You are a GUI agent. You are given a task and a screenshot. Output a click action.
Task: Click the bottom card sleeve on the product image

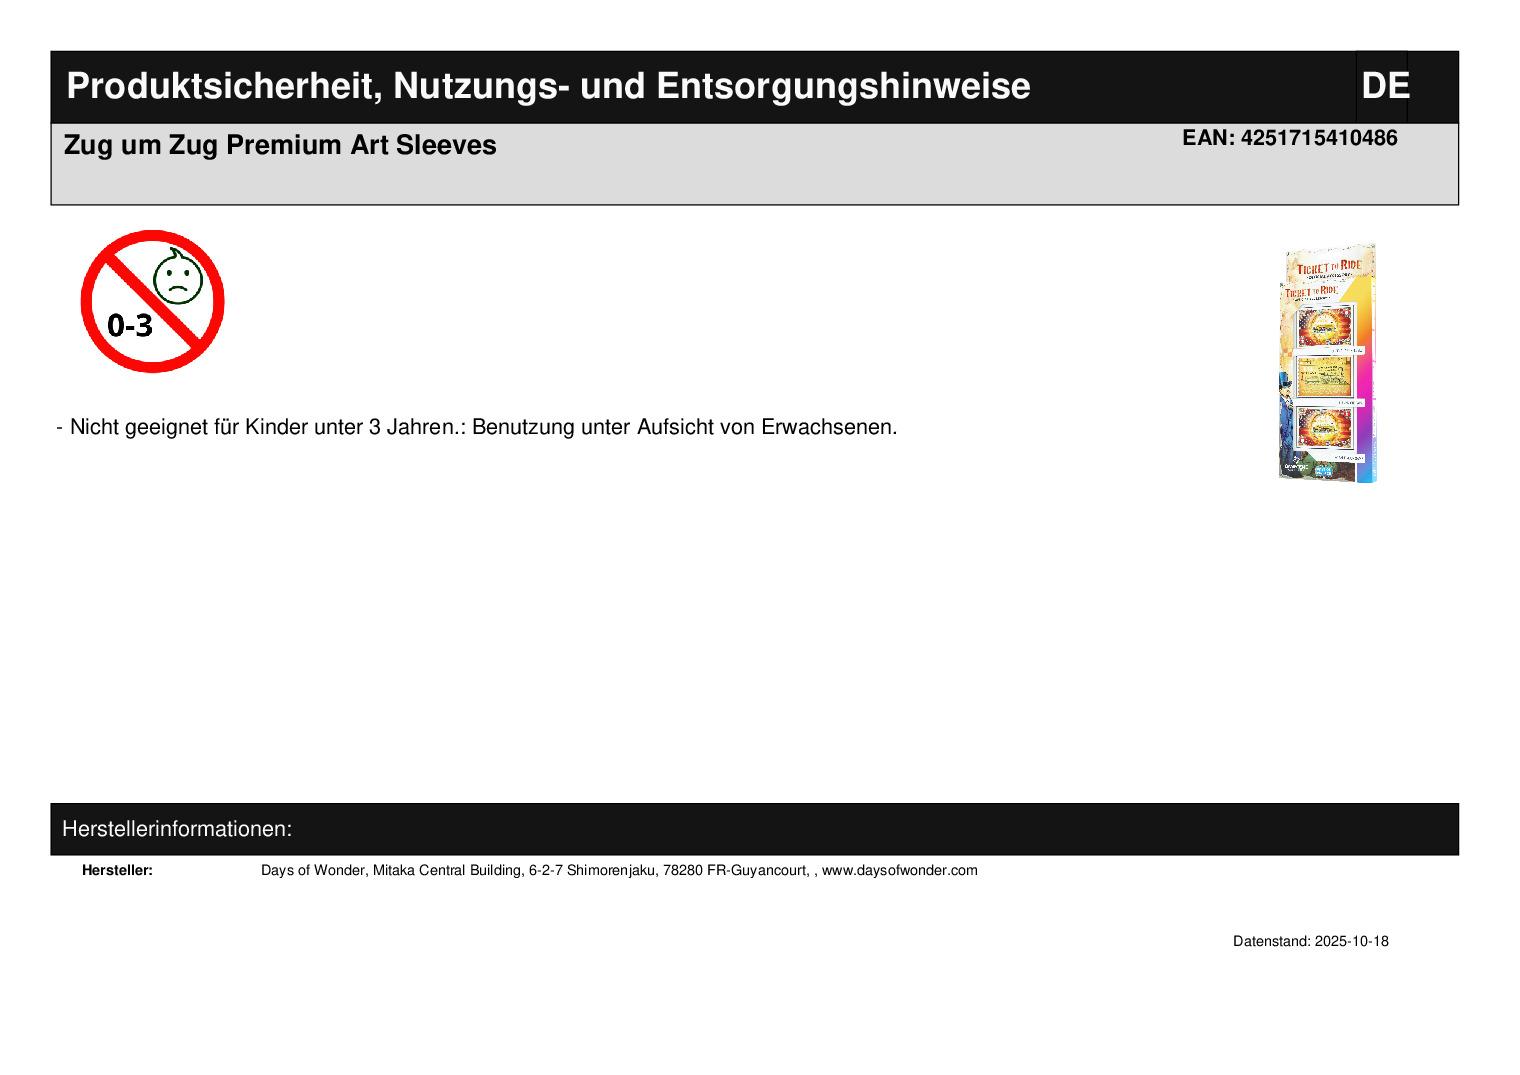[1324, 427]
